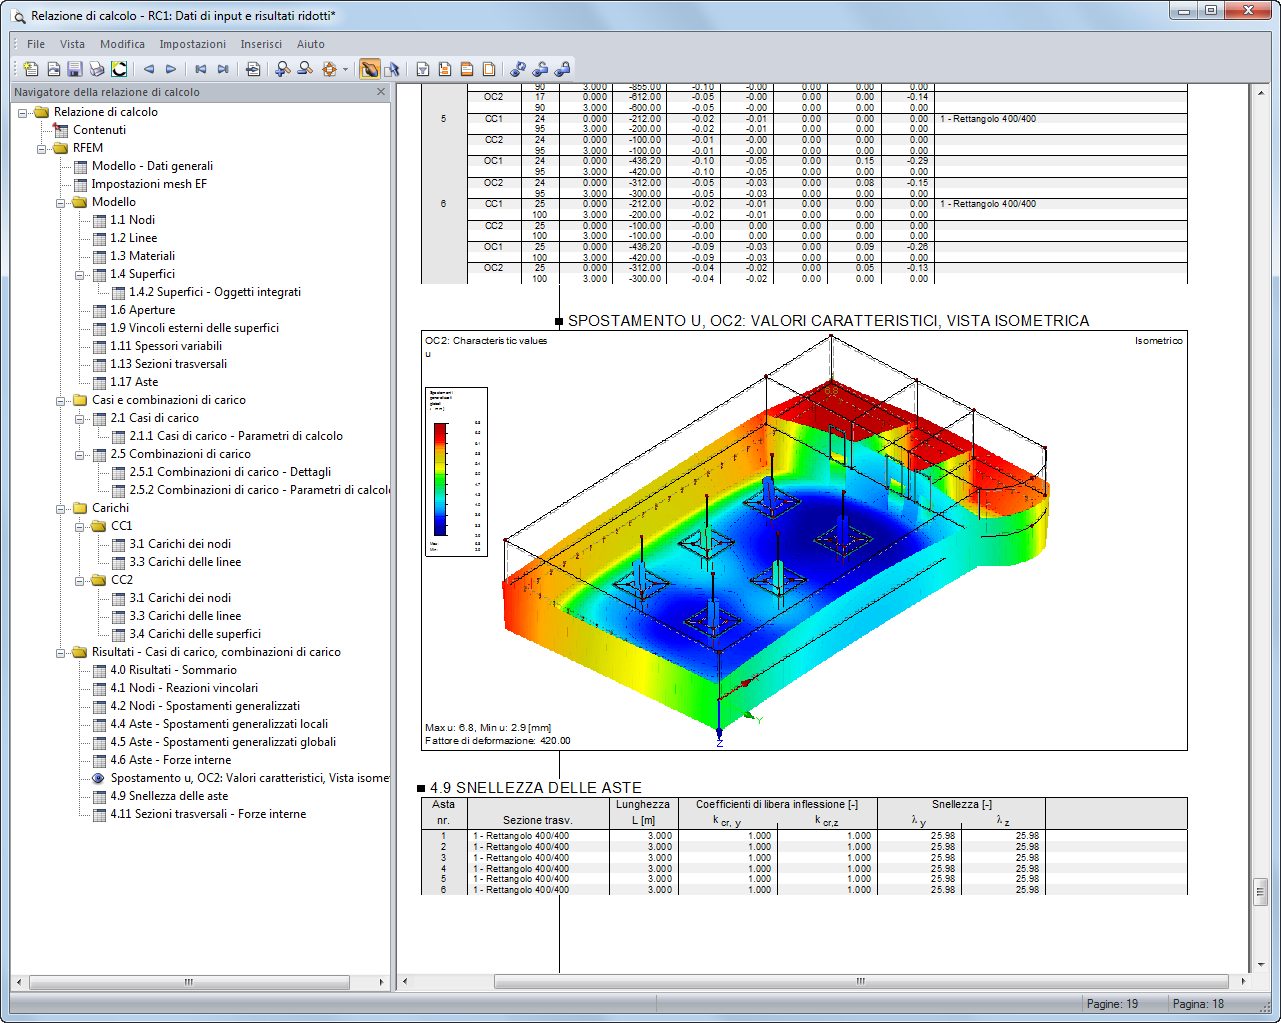Select Contenuti in the navigator tree

tap(99, 130)
